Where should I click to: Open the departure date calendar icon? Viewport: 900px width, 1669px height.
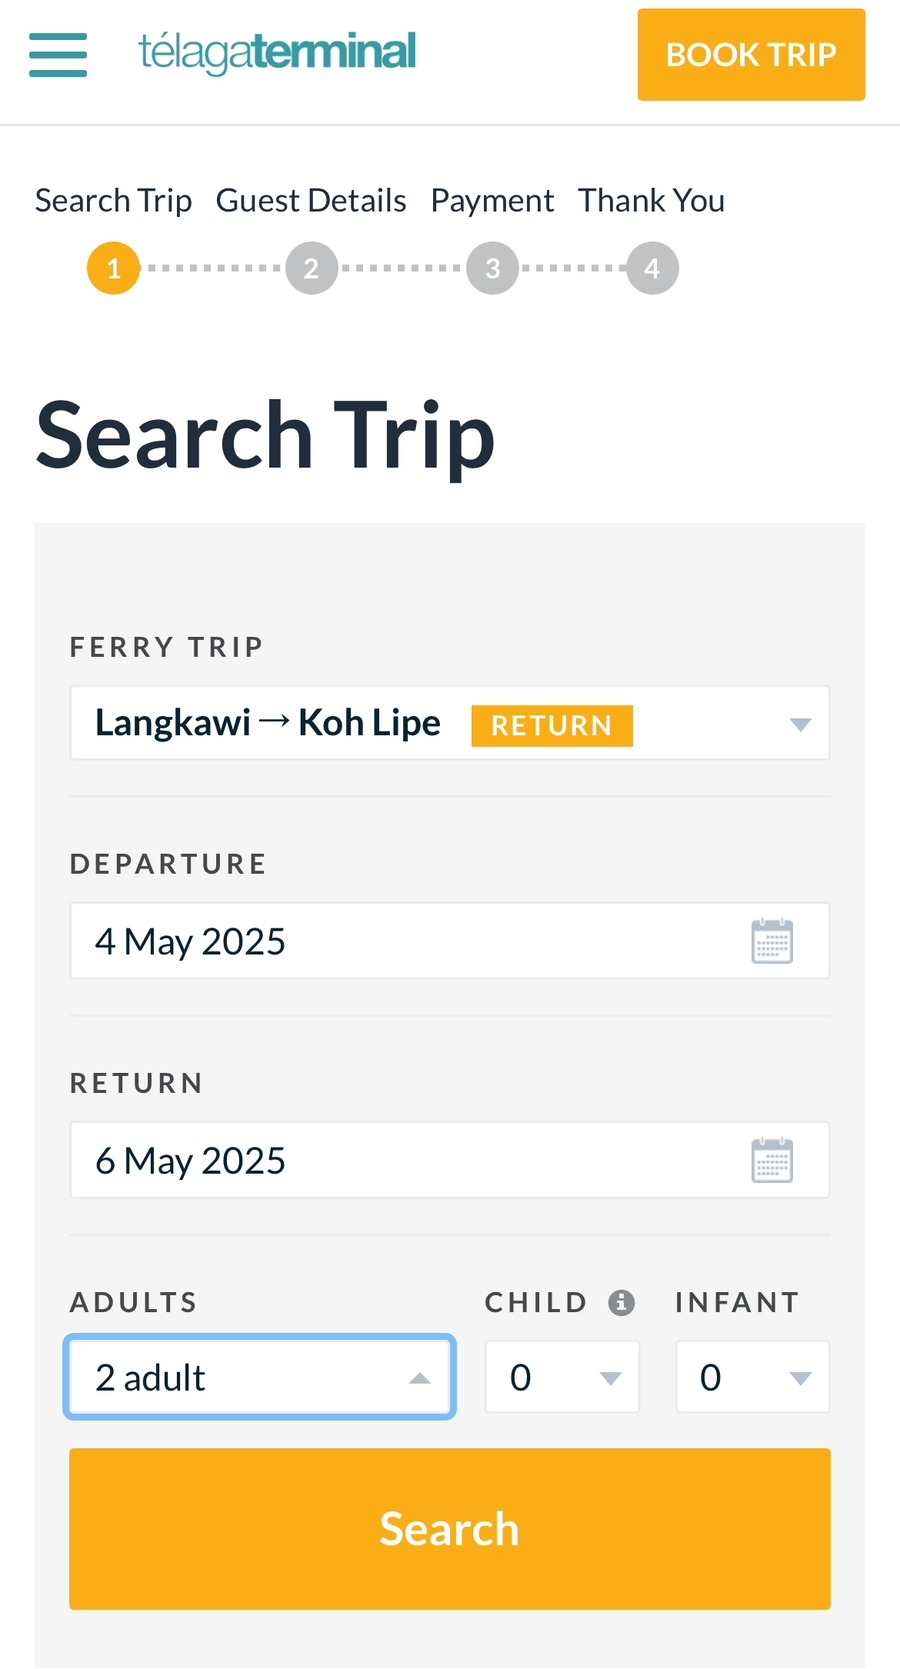click(771, 941)
